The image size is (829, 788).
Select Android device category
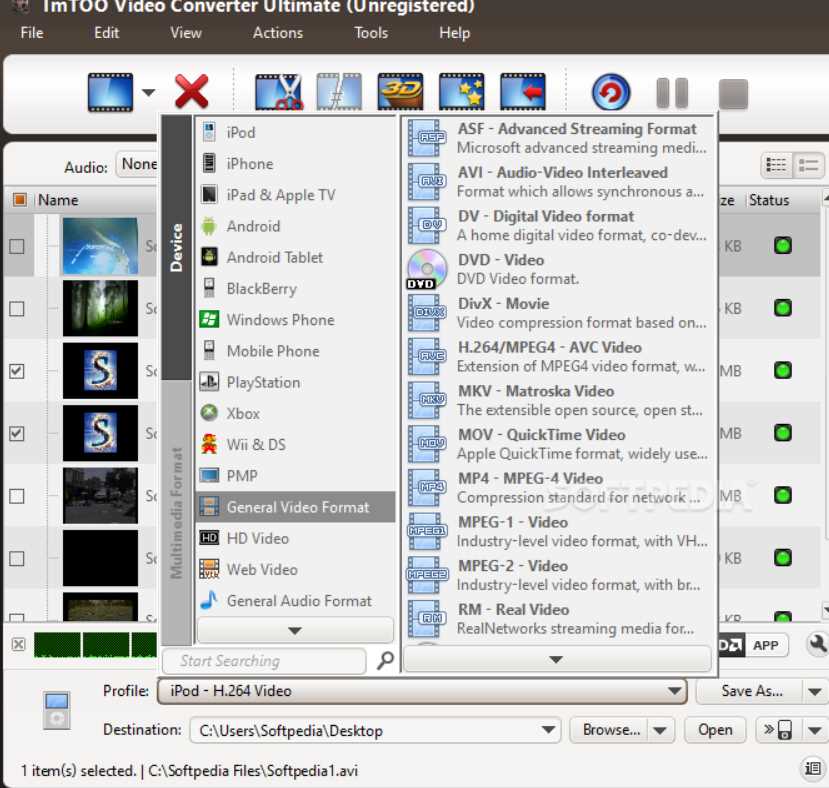[x=295, y=226]
